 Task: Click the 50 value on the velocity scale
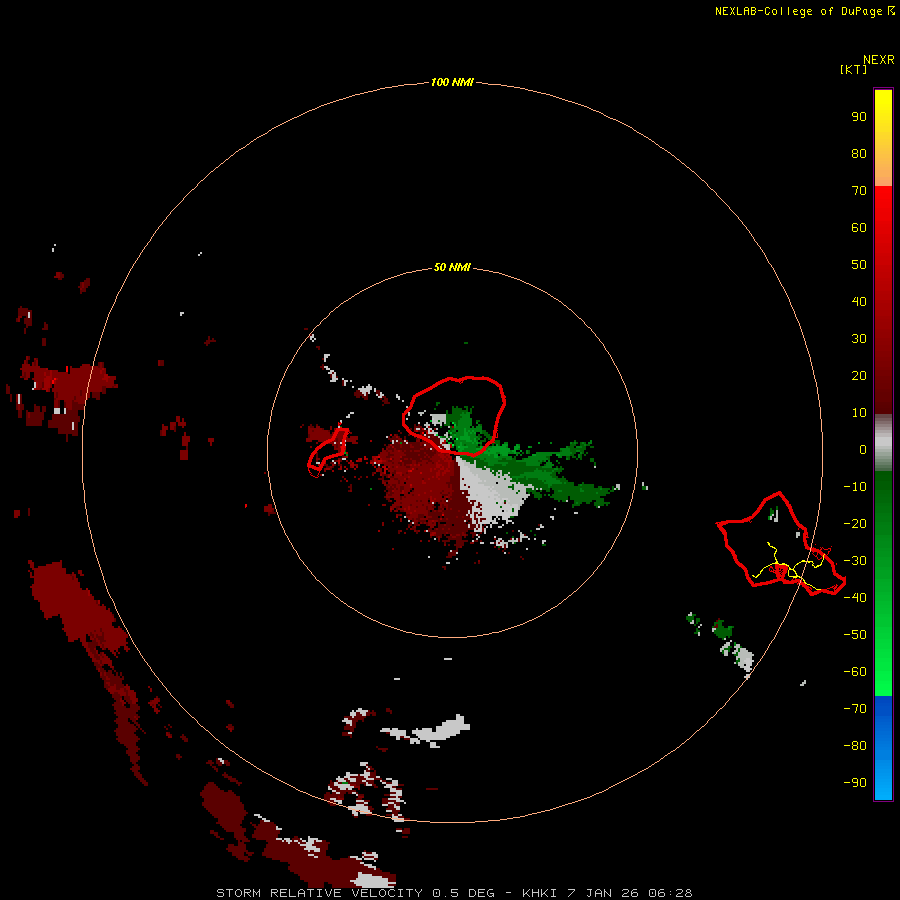(x=859, y=265)
